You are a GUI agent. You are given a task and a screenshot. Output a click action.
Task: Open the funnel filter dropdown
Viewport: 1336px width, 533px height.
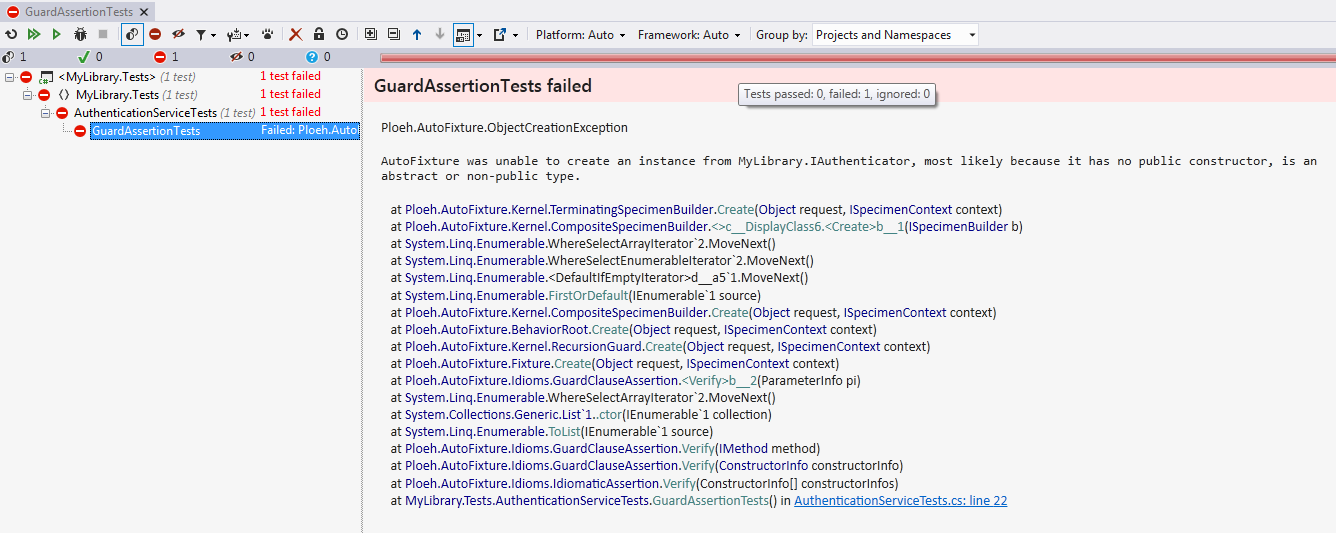[x=205, y=34]
